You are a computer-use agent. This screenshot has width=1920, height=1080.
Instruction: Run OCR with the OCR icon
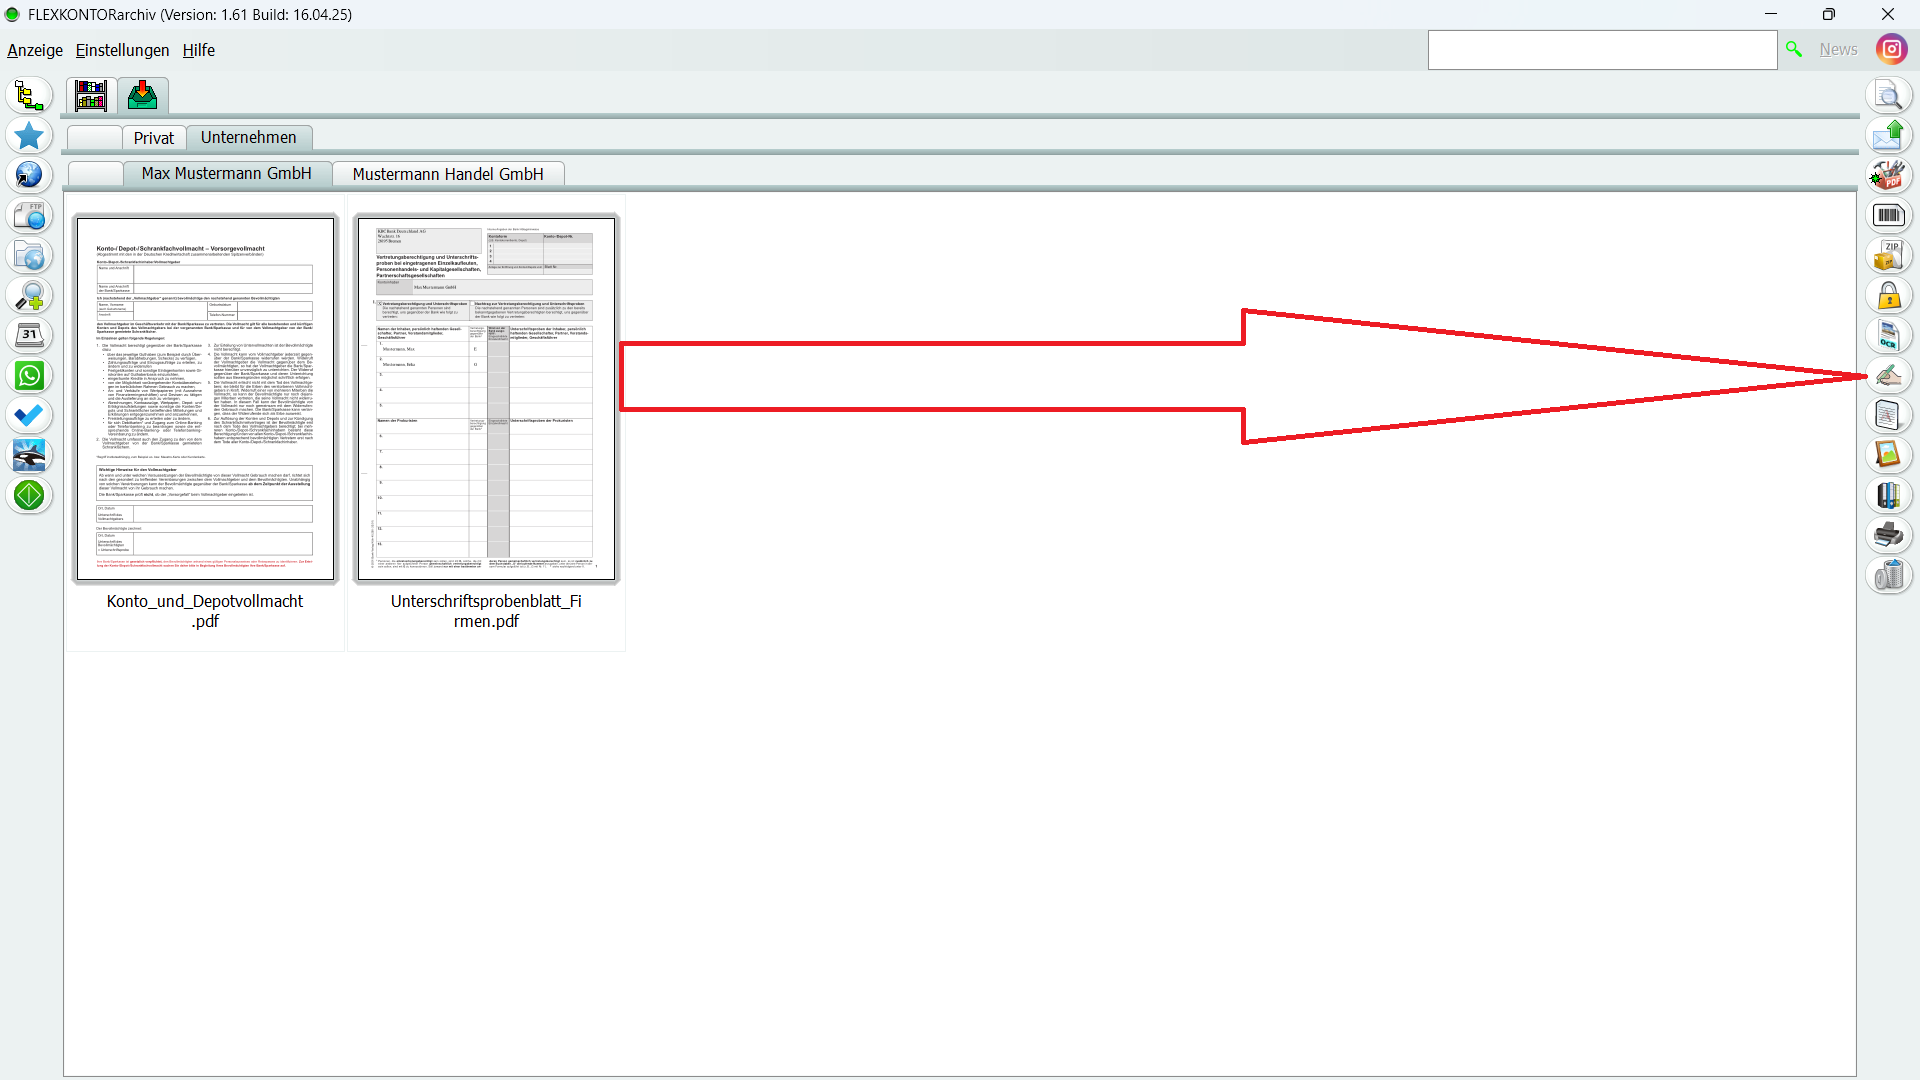click(x=1888, y=335)
